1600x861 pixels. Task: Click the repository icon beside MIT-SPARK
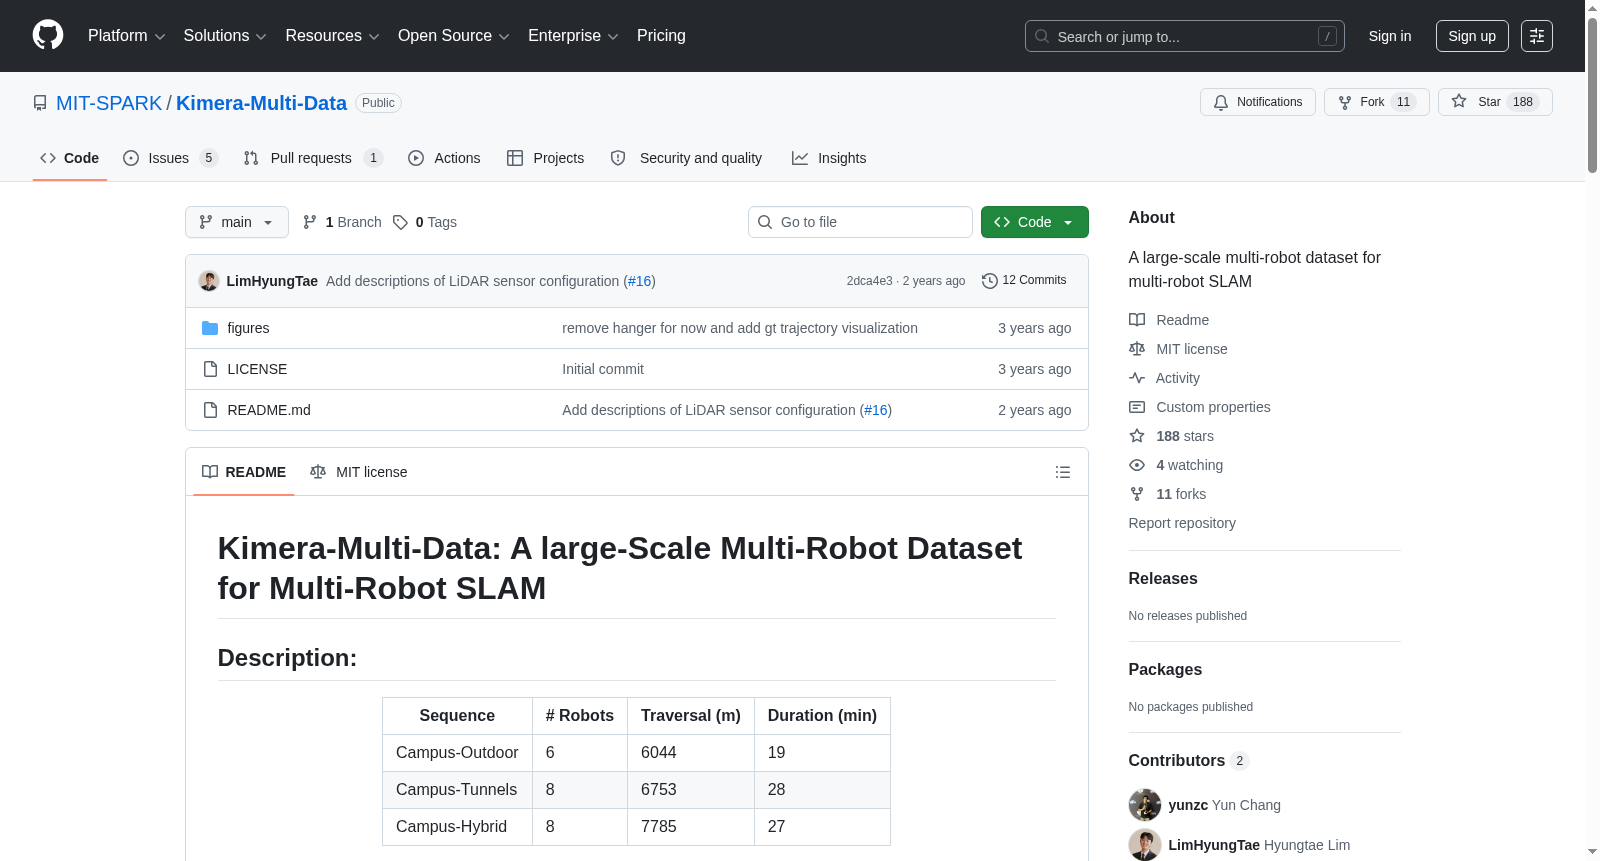point(40,103)
